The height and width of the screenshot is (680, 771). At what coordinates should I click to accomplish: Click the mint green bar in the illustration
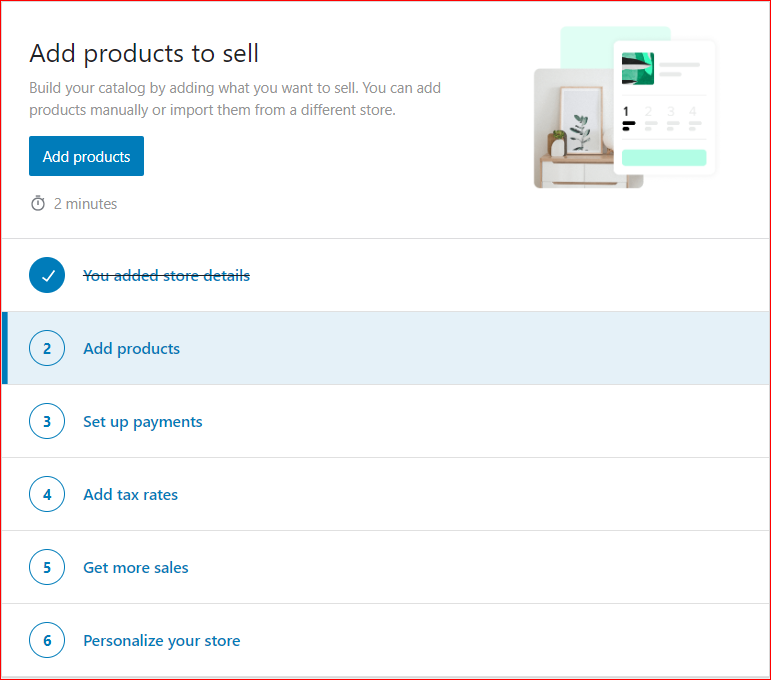coord(664,158)
